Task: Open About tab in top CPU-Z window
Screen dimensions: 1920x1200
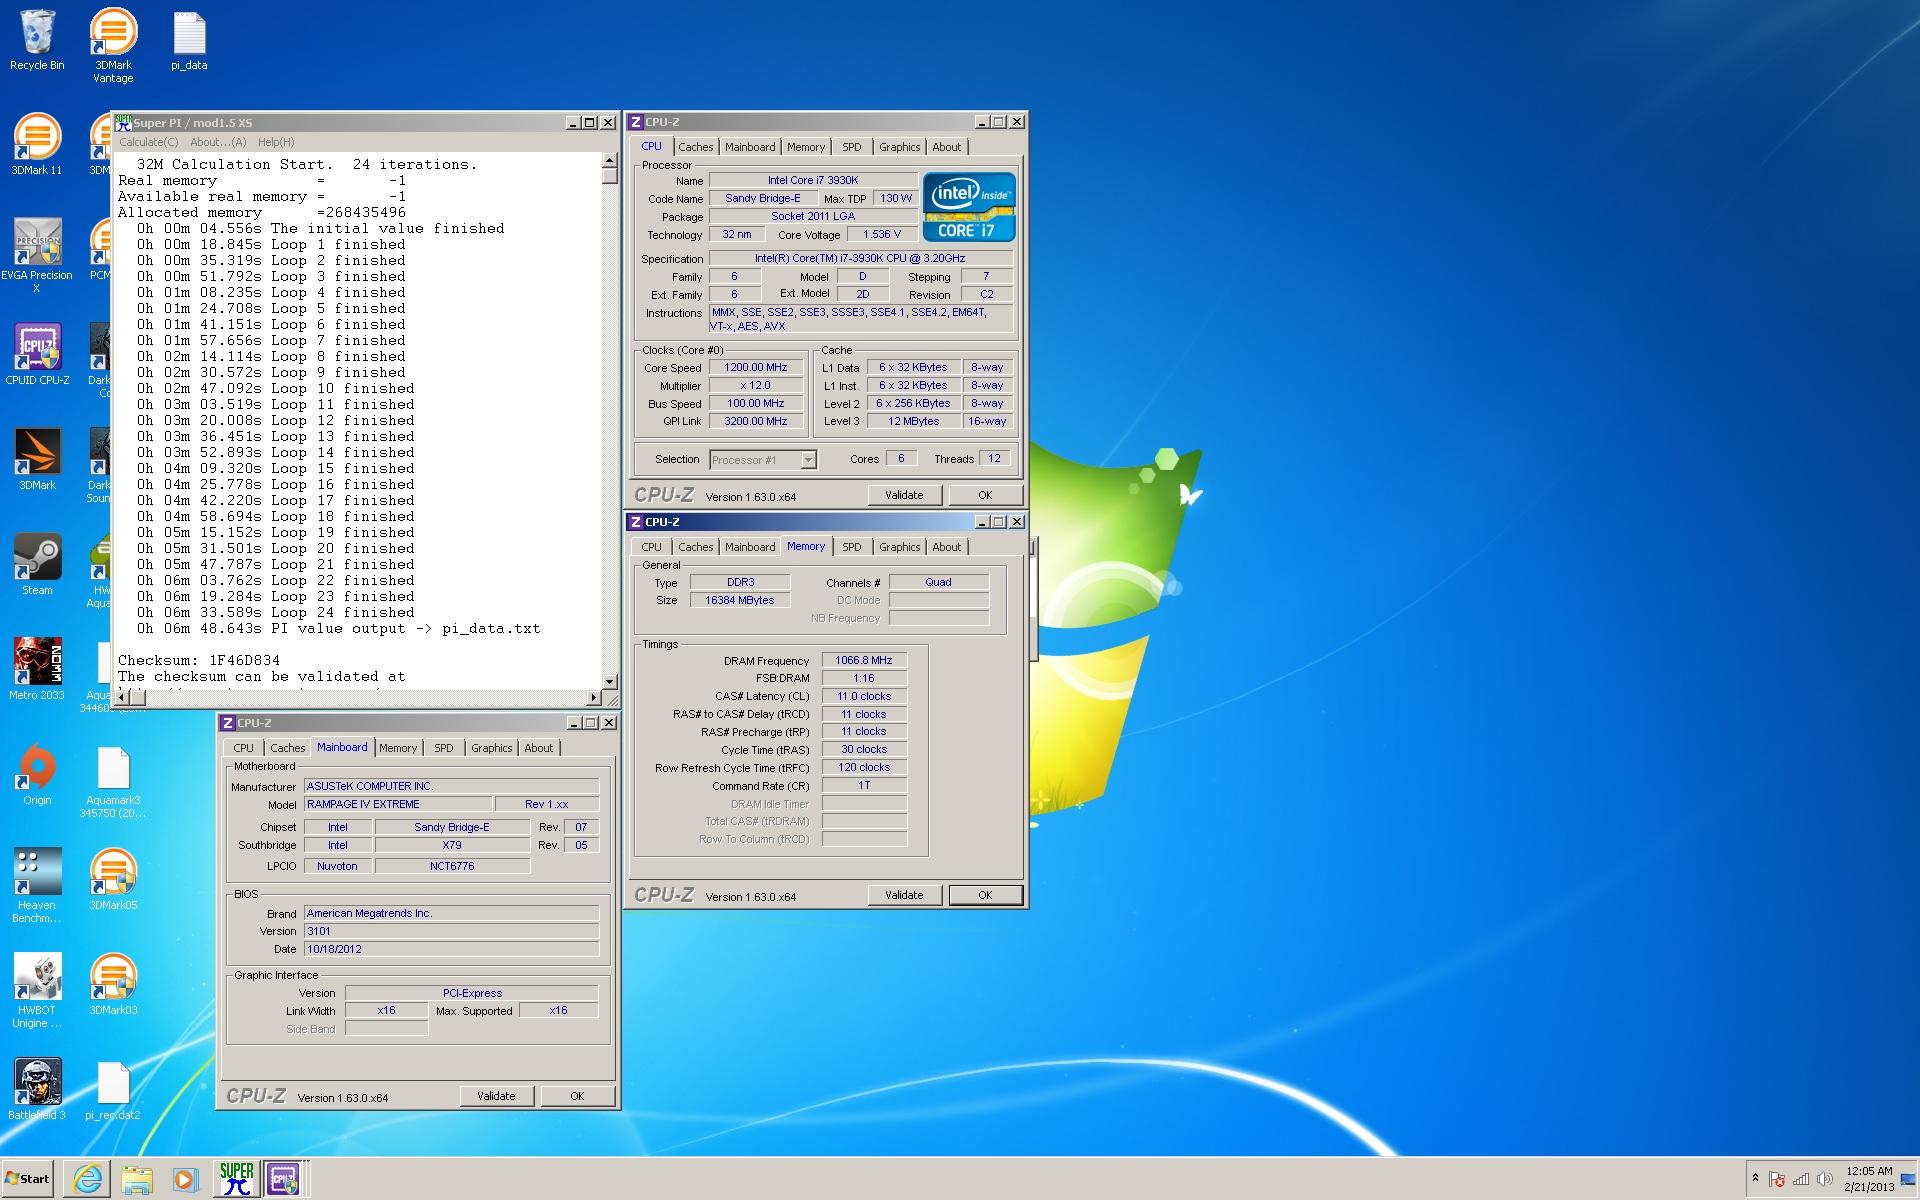Action: tap(946, 147)
